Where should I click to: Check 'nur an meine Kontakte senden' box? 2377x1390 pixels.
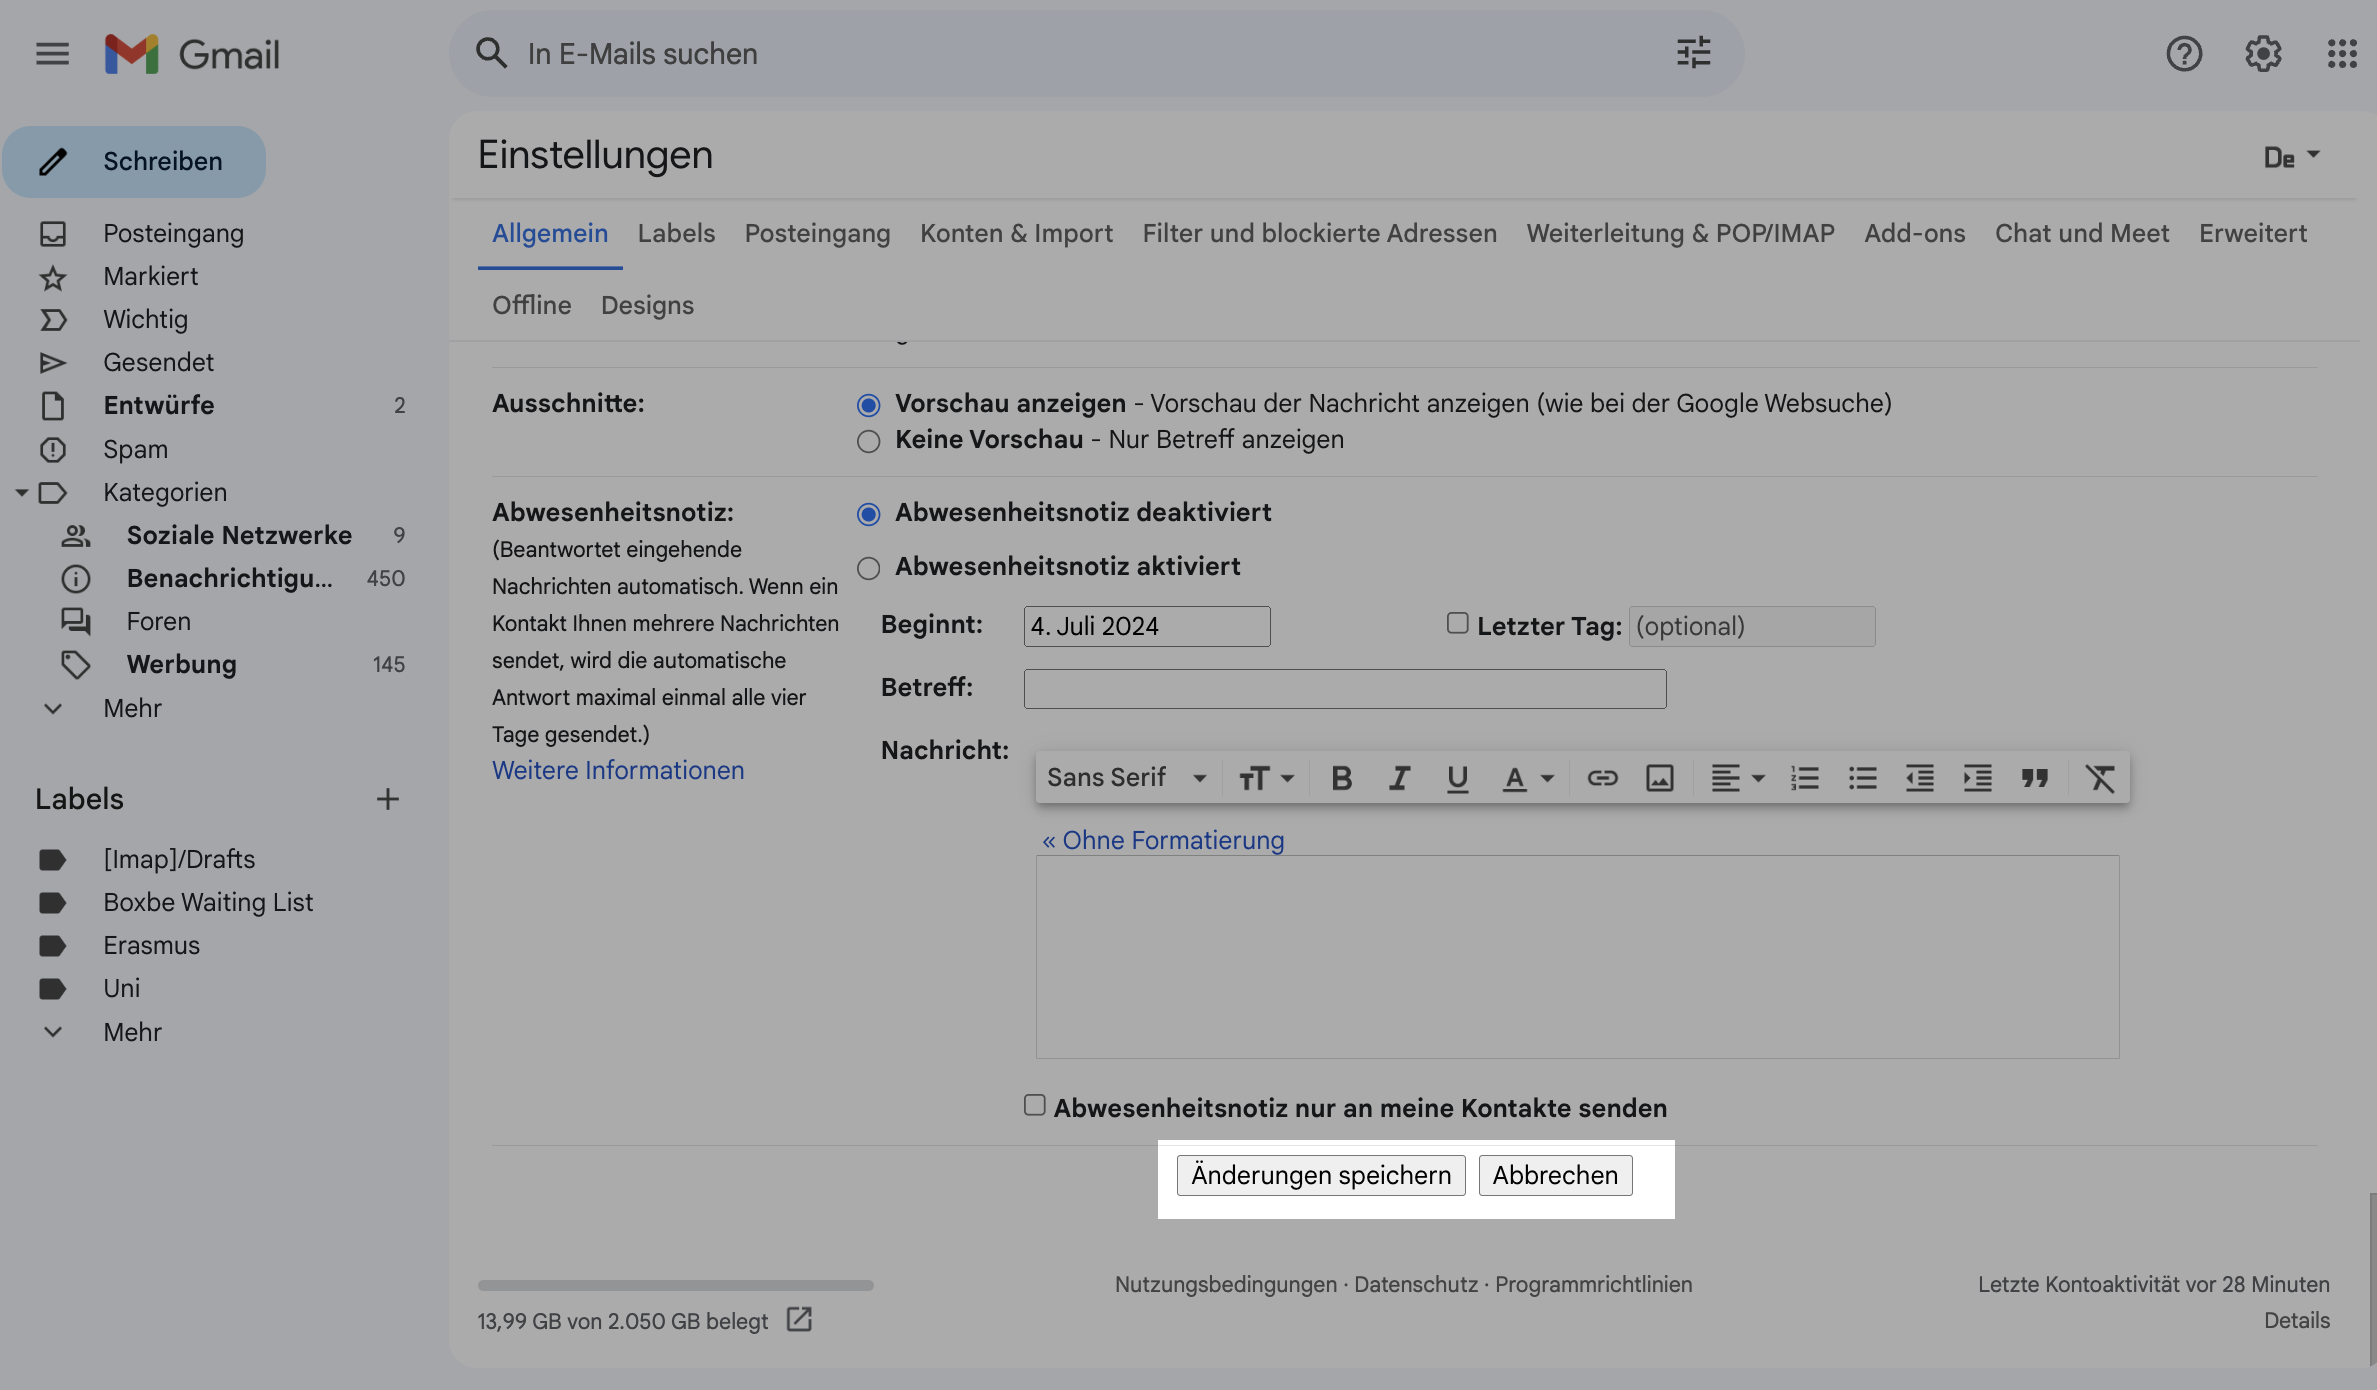click(1035, 1105)
